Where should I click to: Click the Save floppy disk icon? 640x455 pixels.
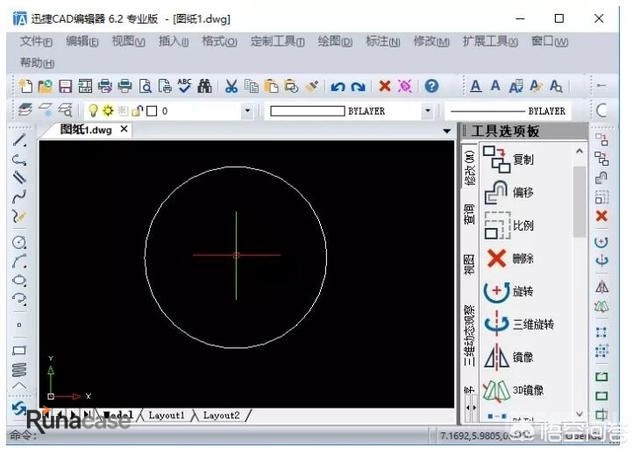65,86
